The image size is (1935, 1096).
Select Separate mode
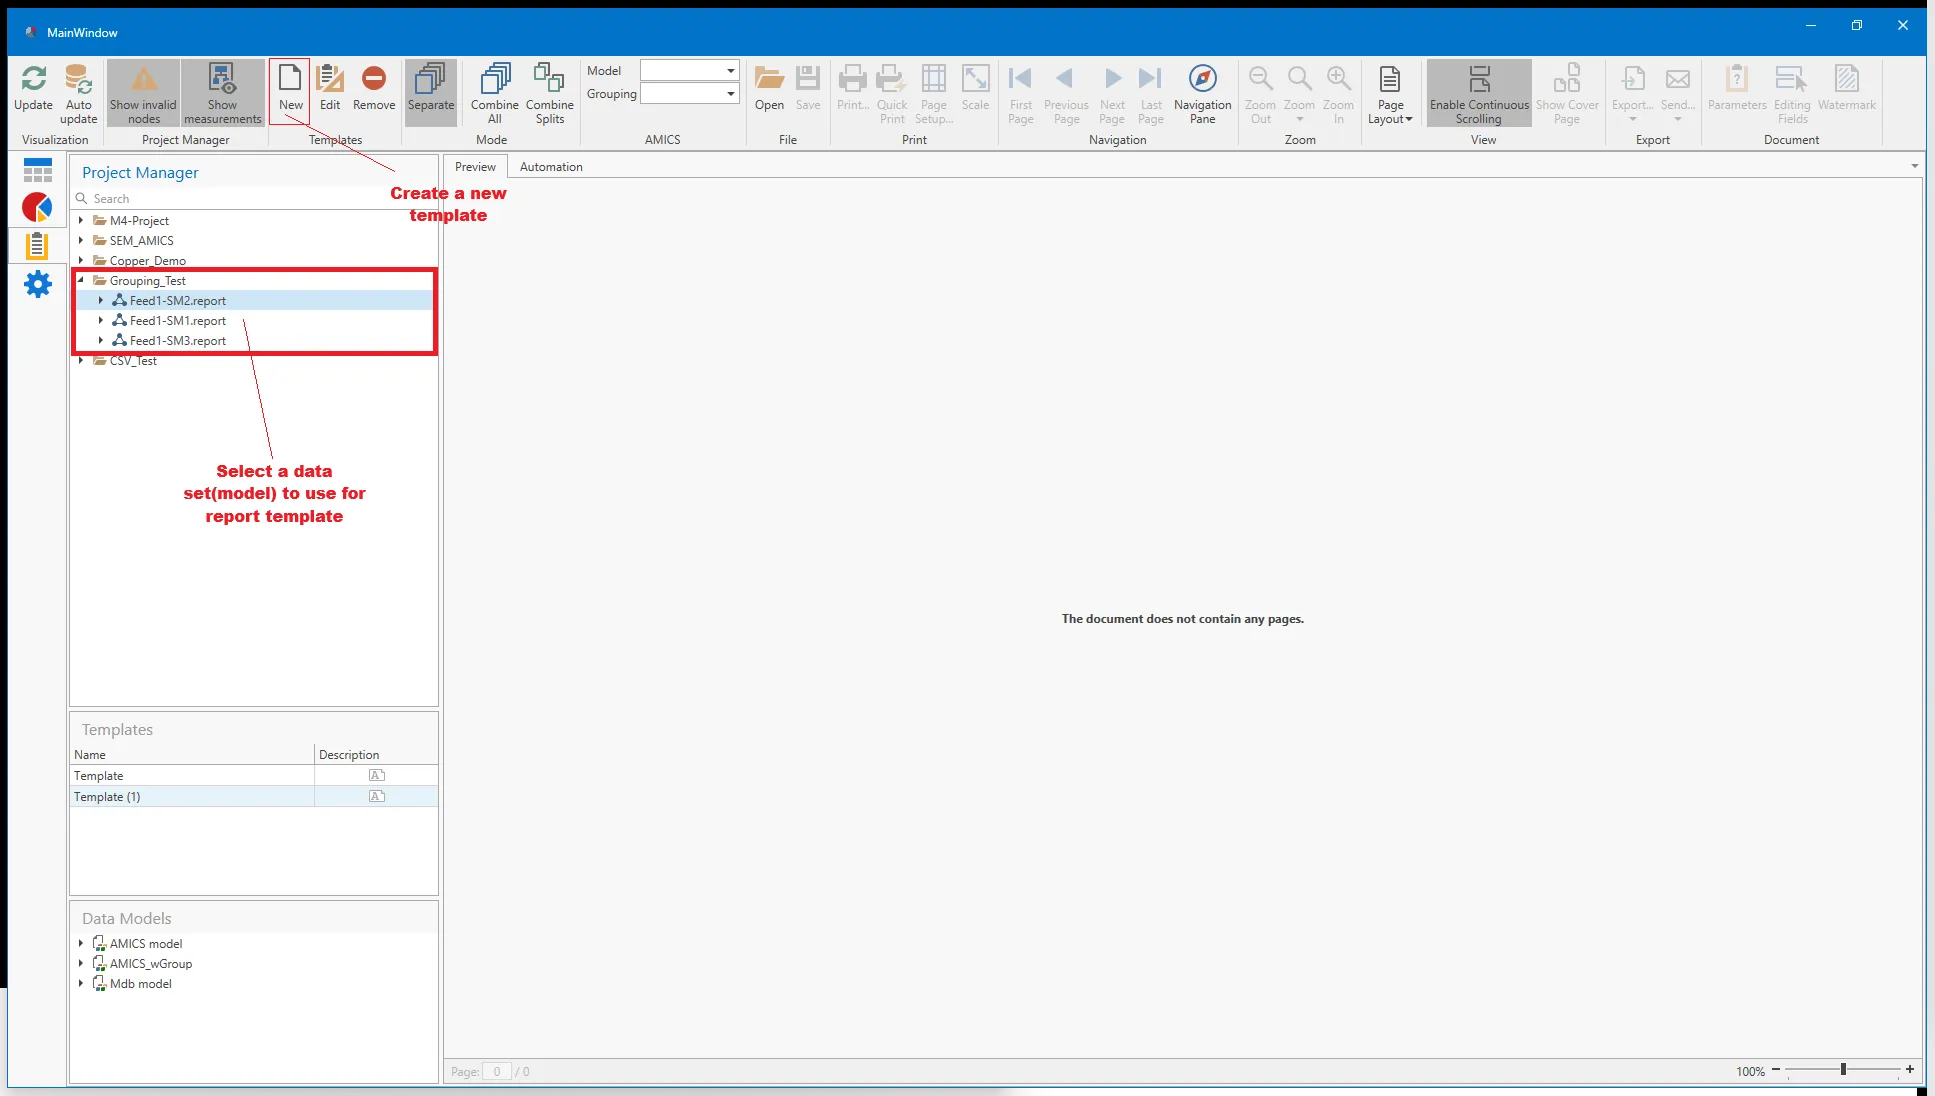click(431, 91)
